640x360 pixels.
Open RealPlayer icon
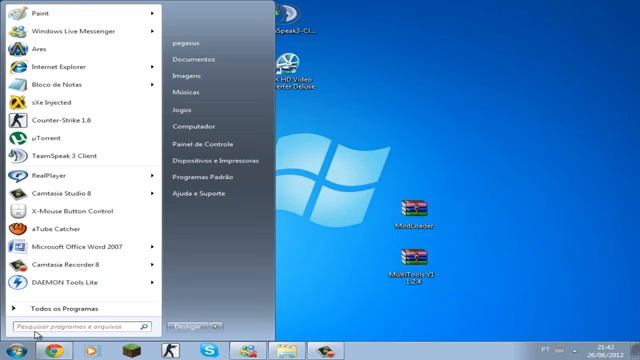(18, 176)
